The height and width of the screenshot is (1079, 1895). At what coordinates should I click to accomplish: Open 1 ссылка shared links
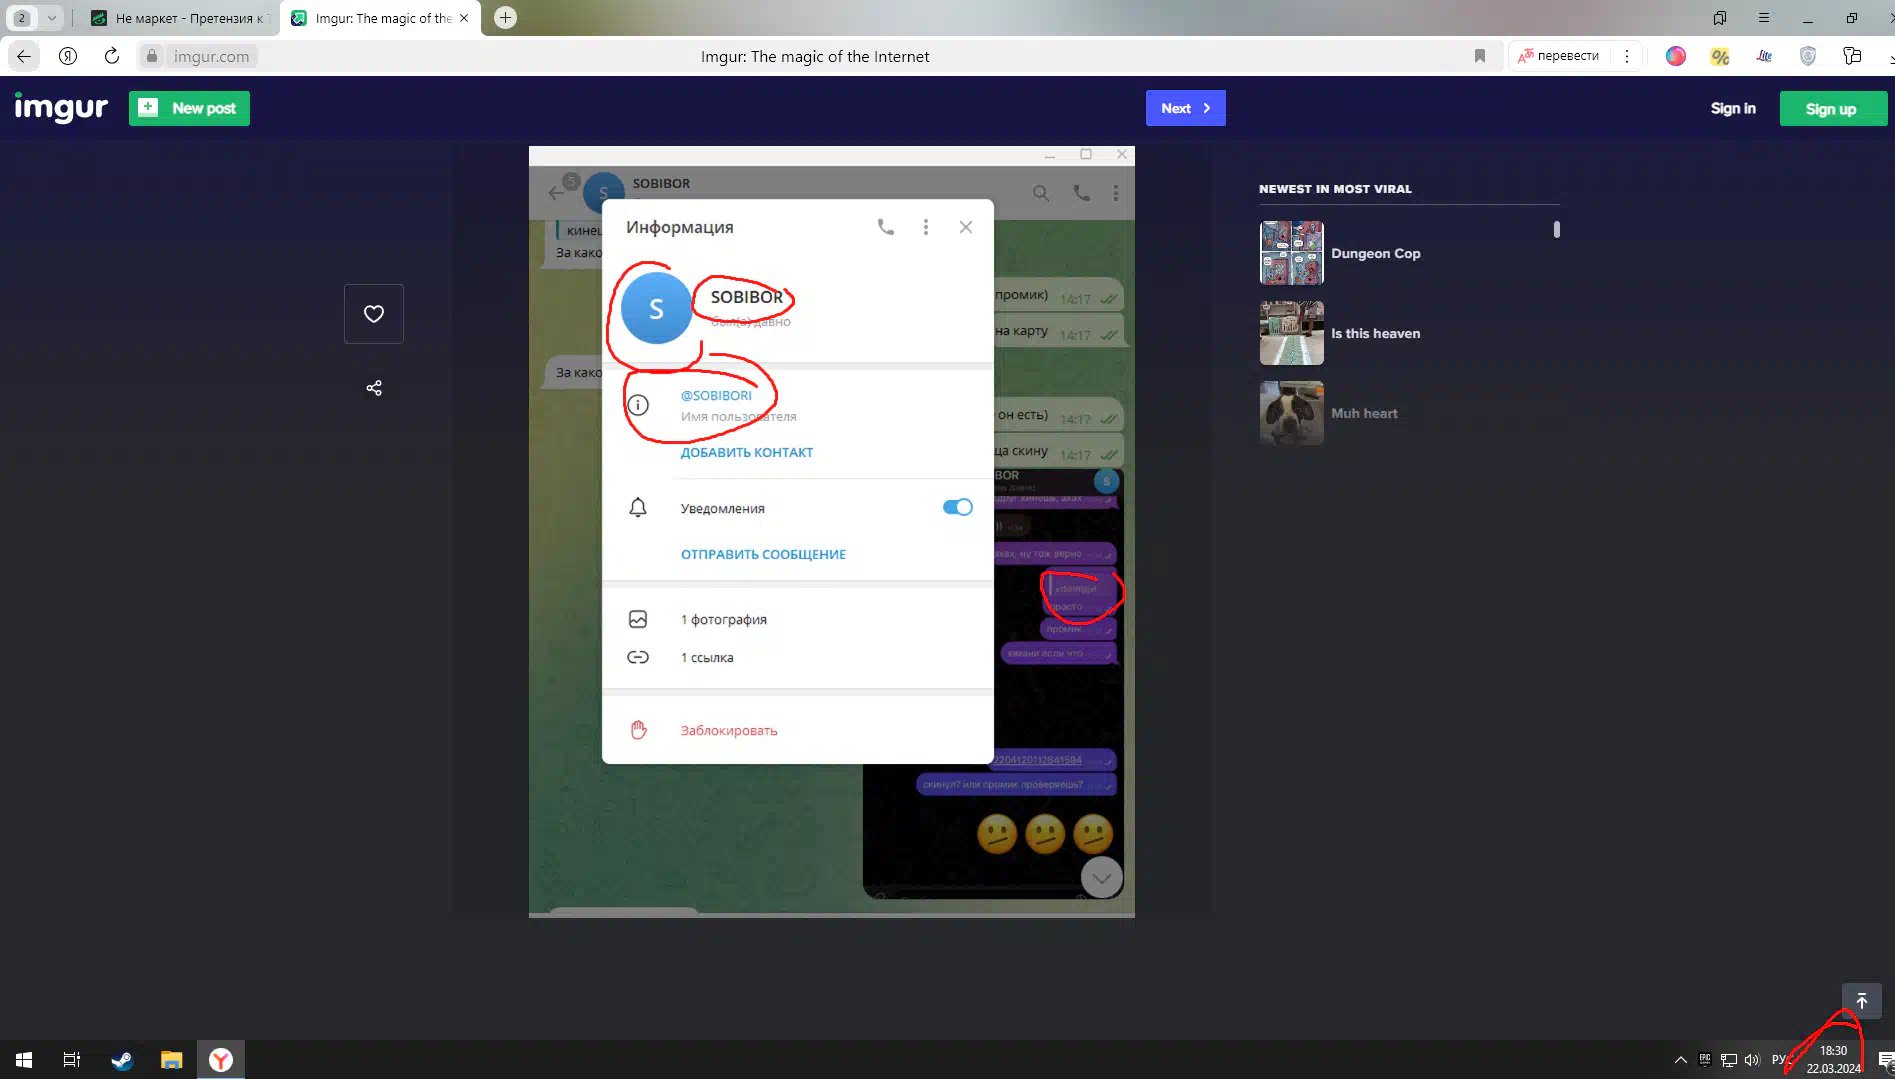pyautogui.click(x=707, y=657)
